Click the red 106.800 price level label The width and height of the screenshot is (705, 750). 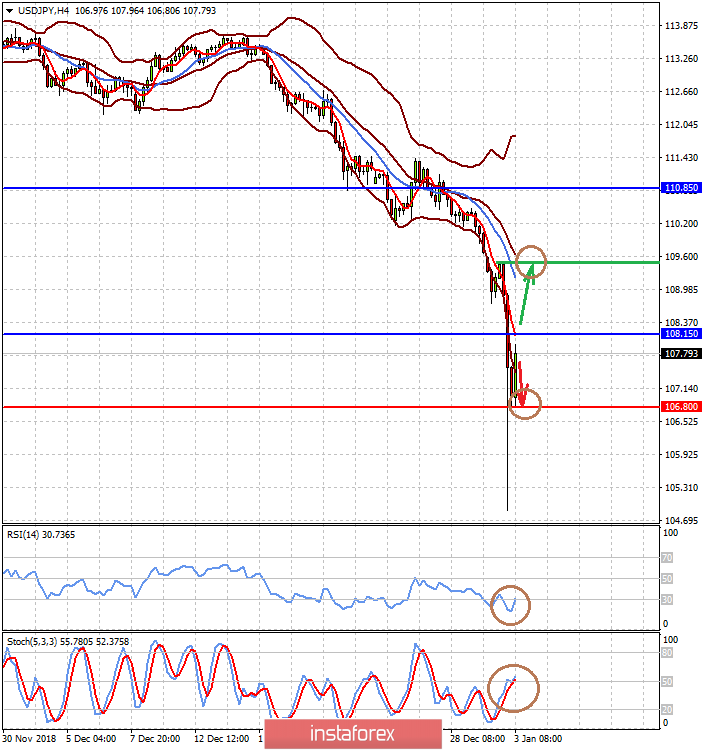(x=681, y=407)
